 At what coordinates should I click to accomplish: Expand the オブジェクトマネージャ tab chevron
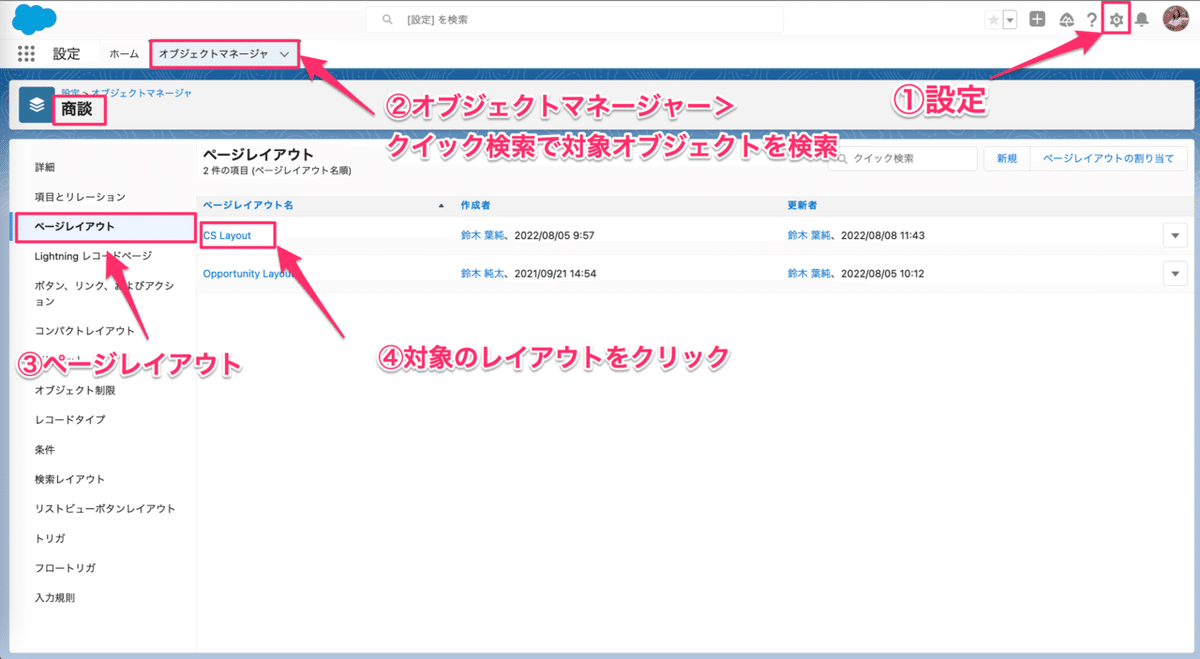[x=285, y=54]
